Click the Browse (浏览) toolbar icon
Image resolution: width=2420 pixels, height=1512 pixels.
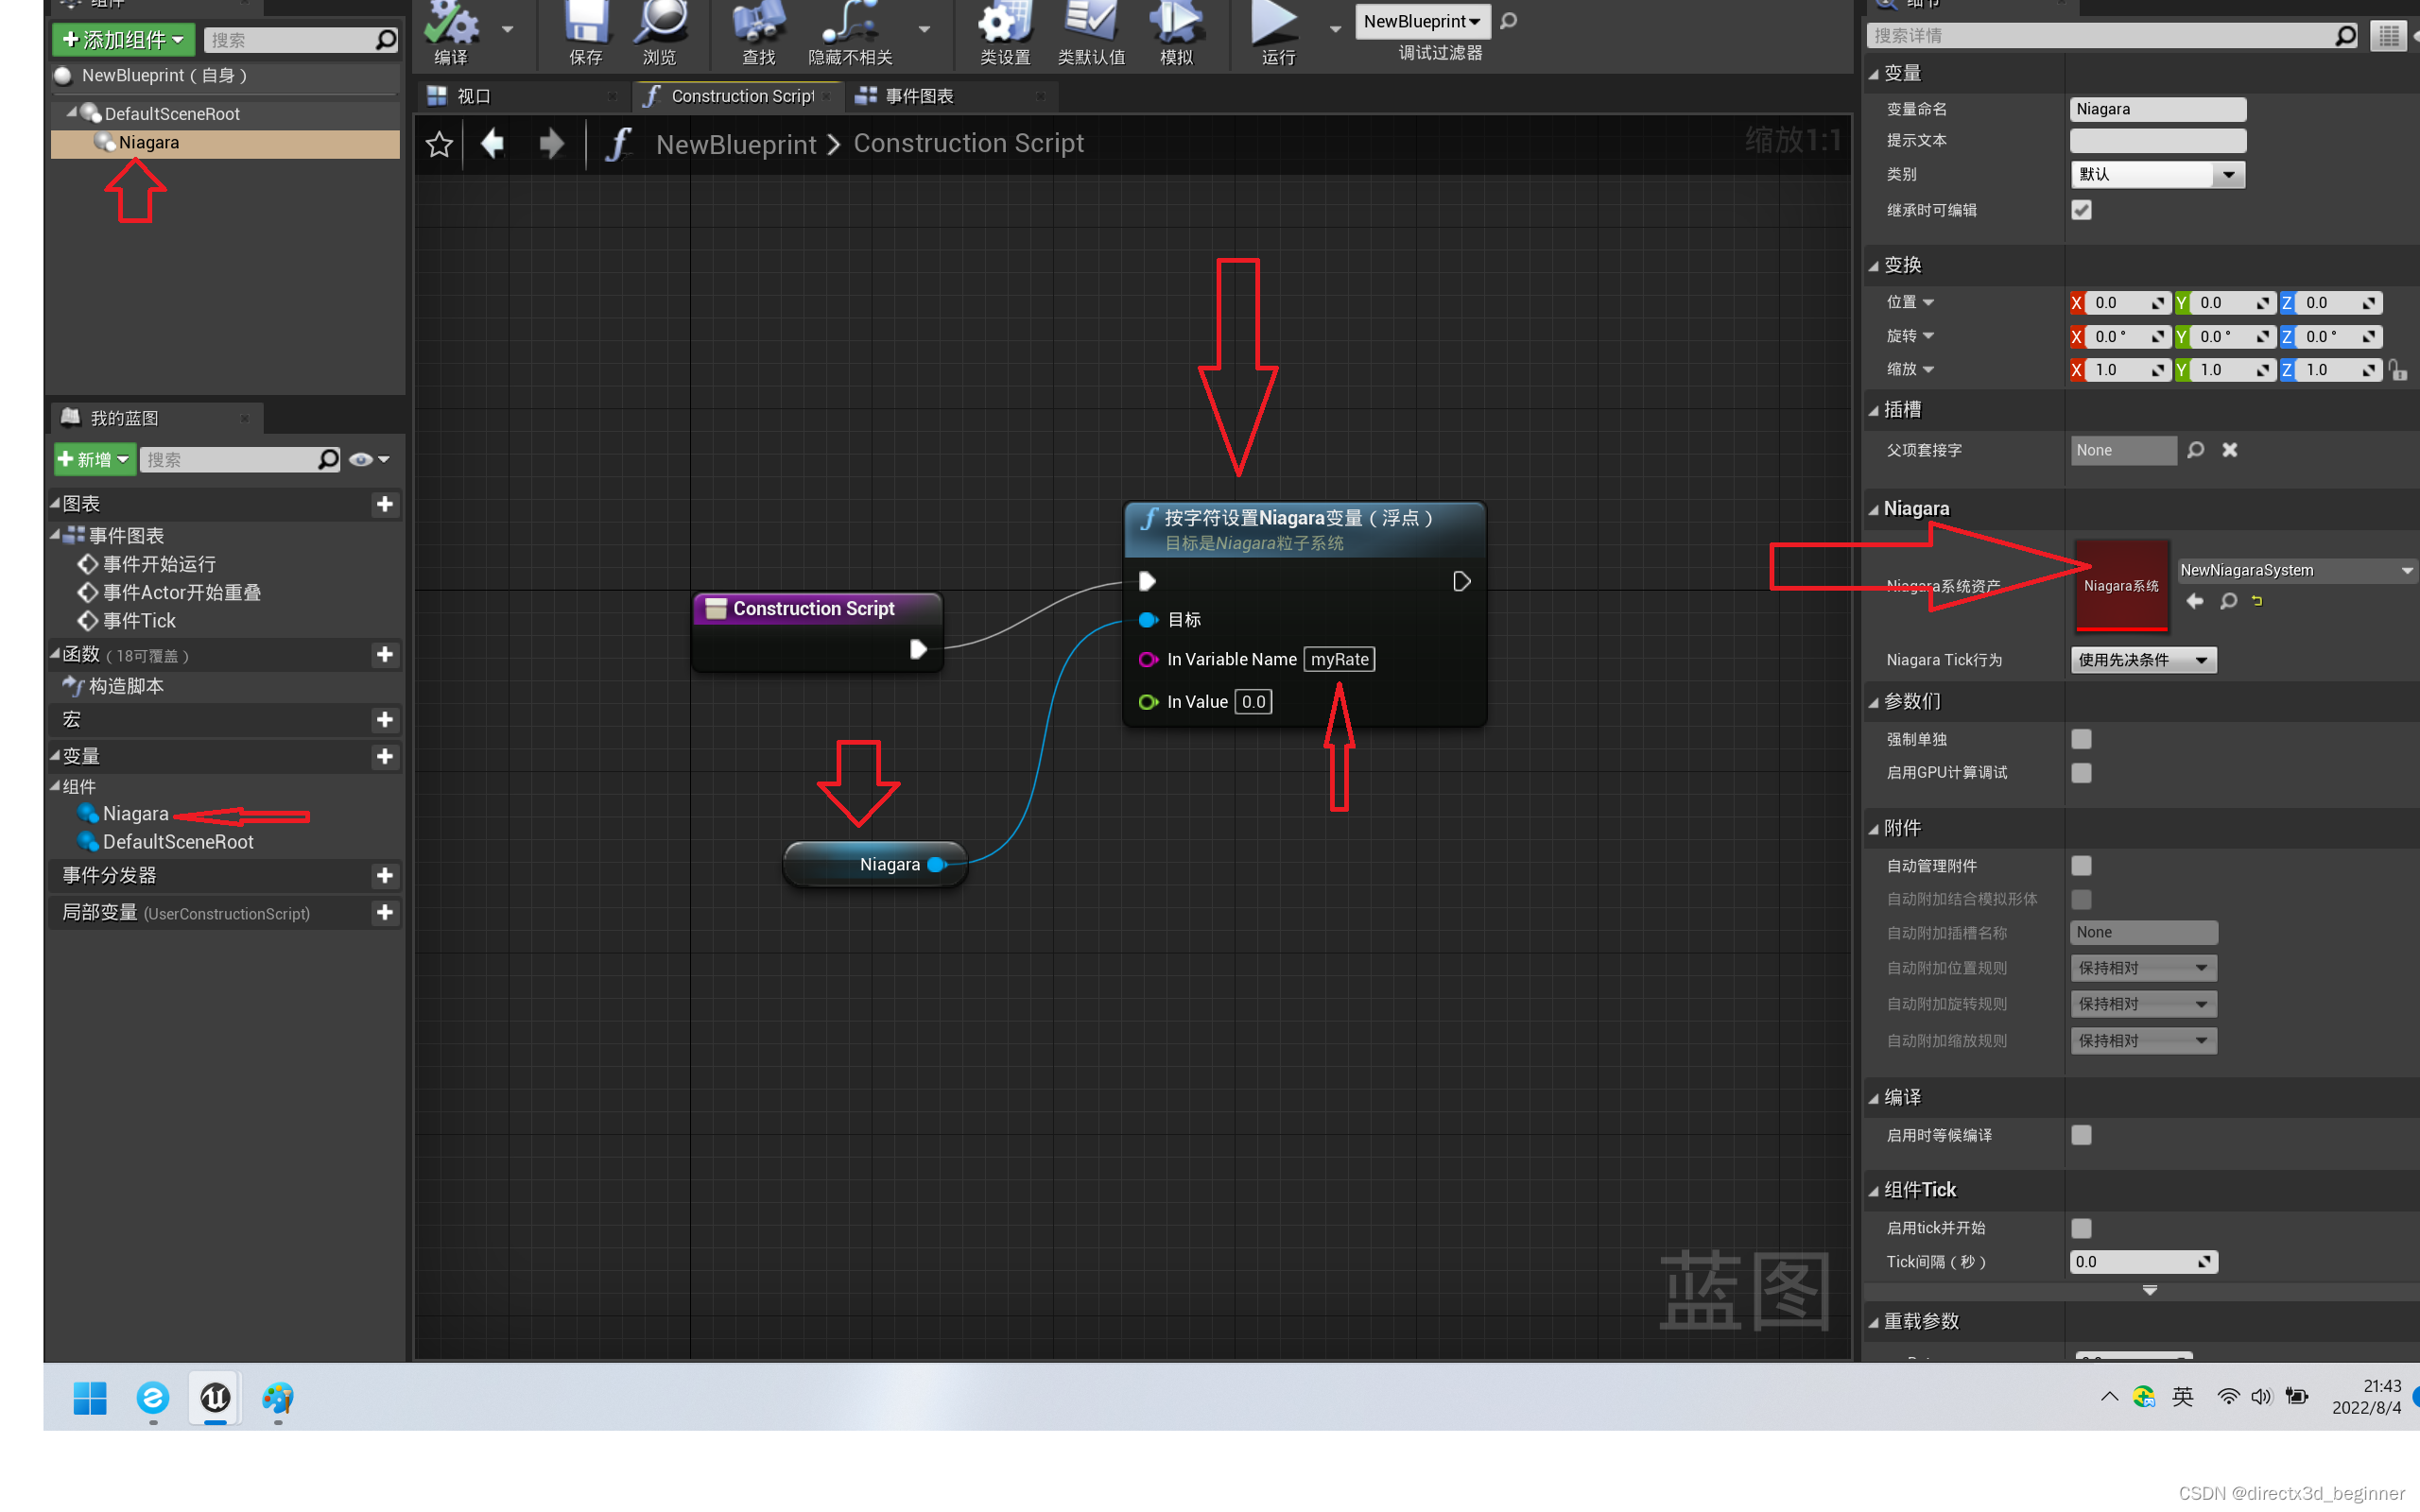click(660, 28)
